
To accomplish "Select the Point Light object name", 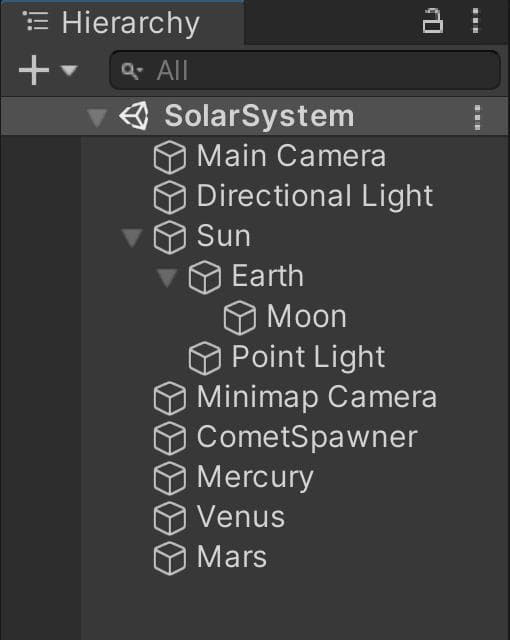I will pyautogui.click(x=308, y=358).
